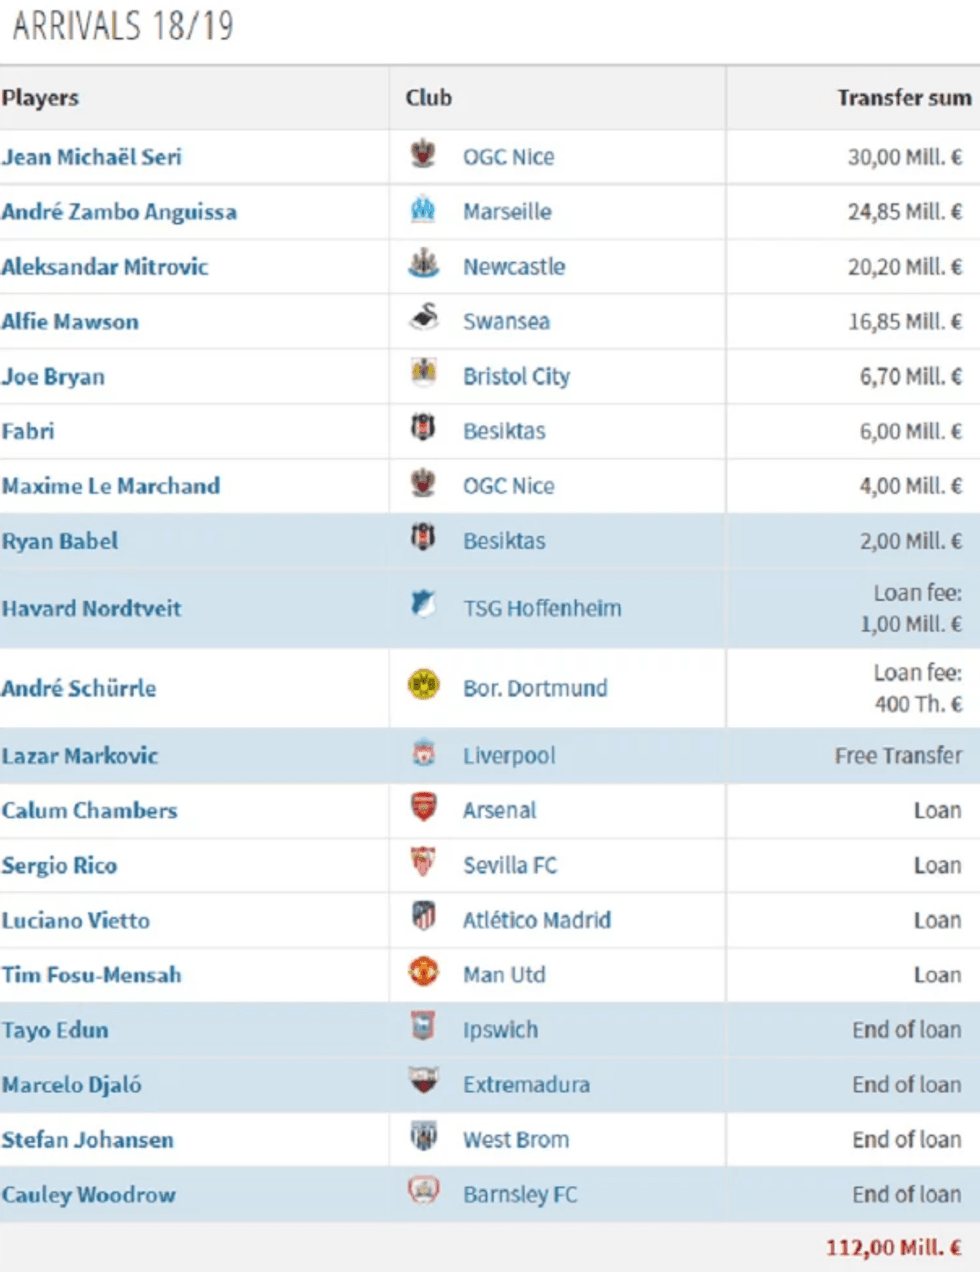Viewport: 980px width, 1272px height.
Task: Click the Arsenal club crest icon
Action: pyautogui.click(x=423, y=808)
